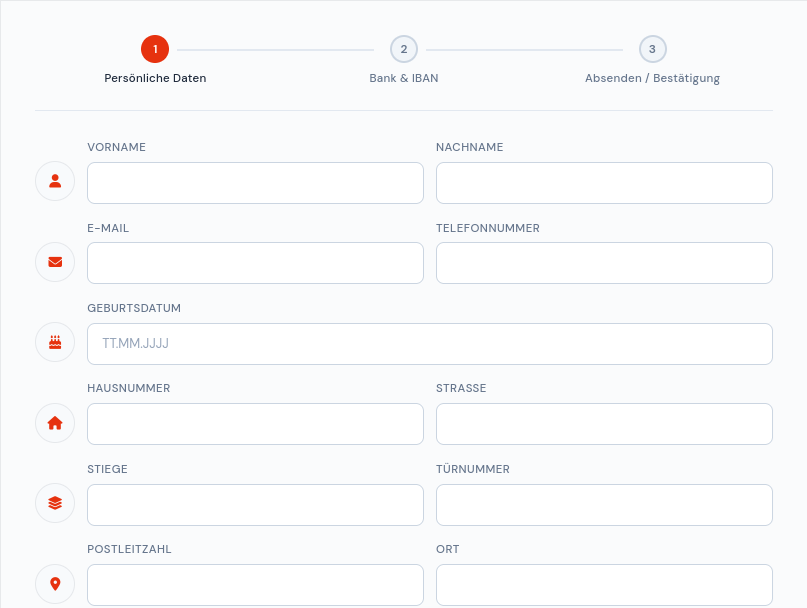
Task: Click the "Persönliche Daten" step label
Action: 155,78
